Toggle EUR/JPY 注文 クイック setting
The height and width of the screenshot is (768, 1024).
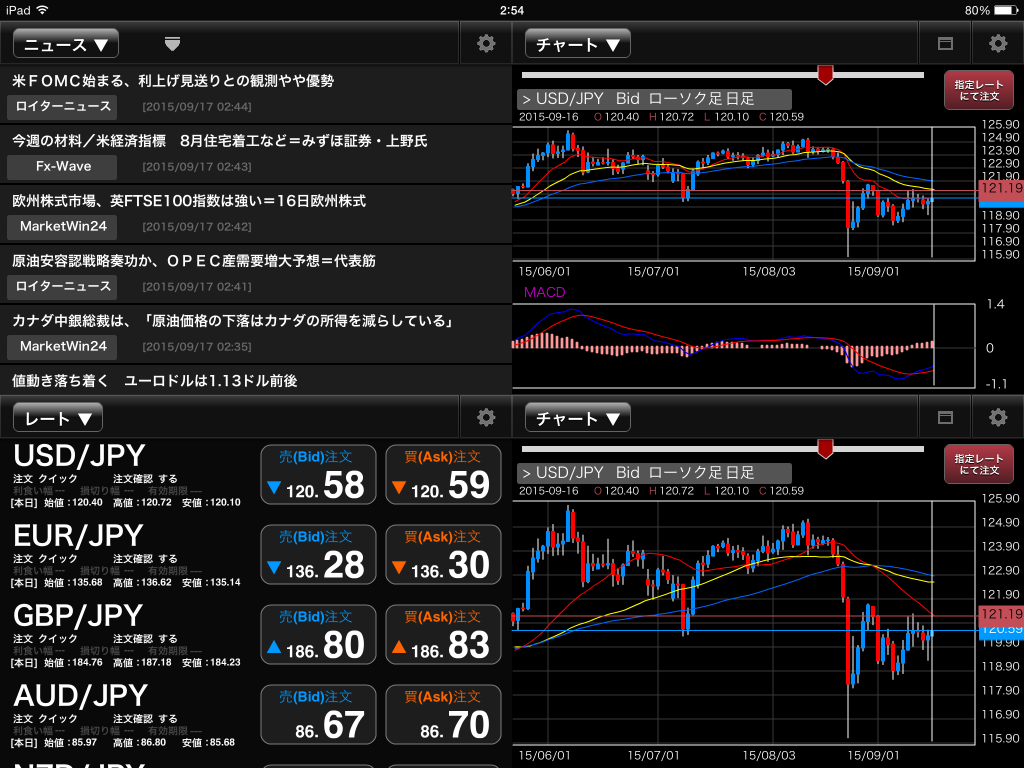pos(45,559)
